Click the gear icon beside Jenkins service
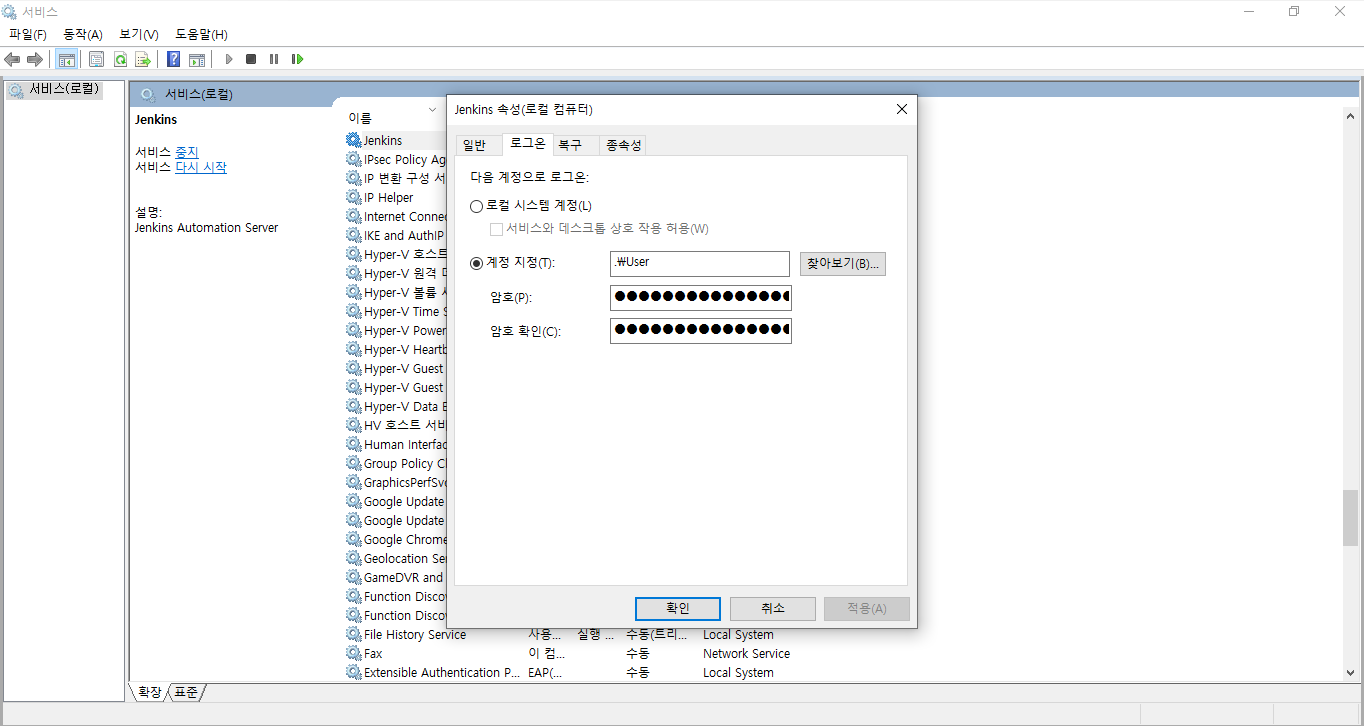1364x726 pixels. click(x=354, y=140)
